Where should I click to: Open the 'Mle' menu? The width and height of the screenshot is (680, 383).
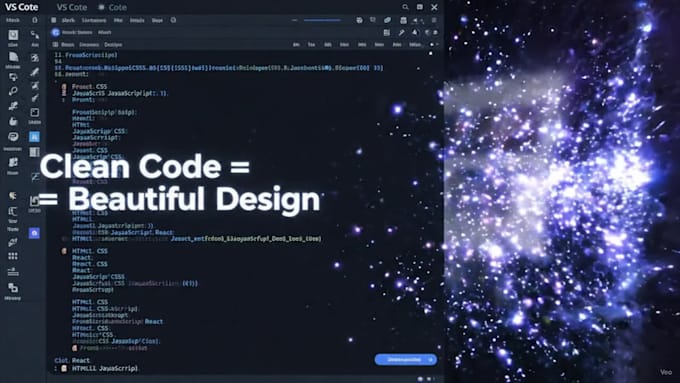pyautogui.click(x=118, y=20)
